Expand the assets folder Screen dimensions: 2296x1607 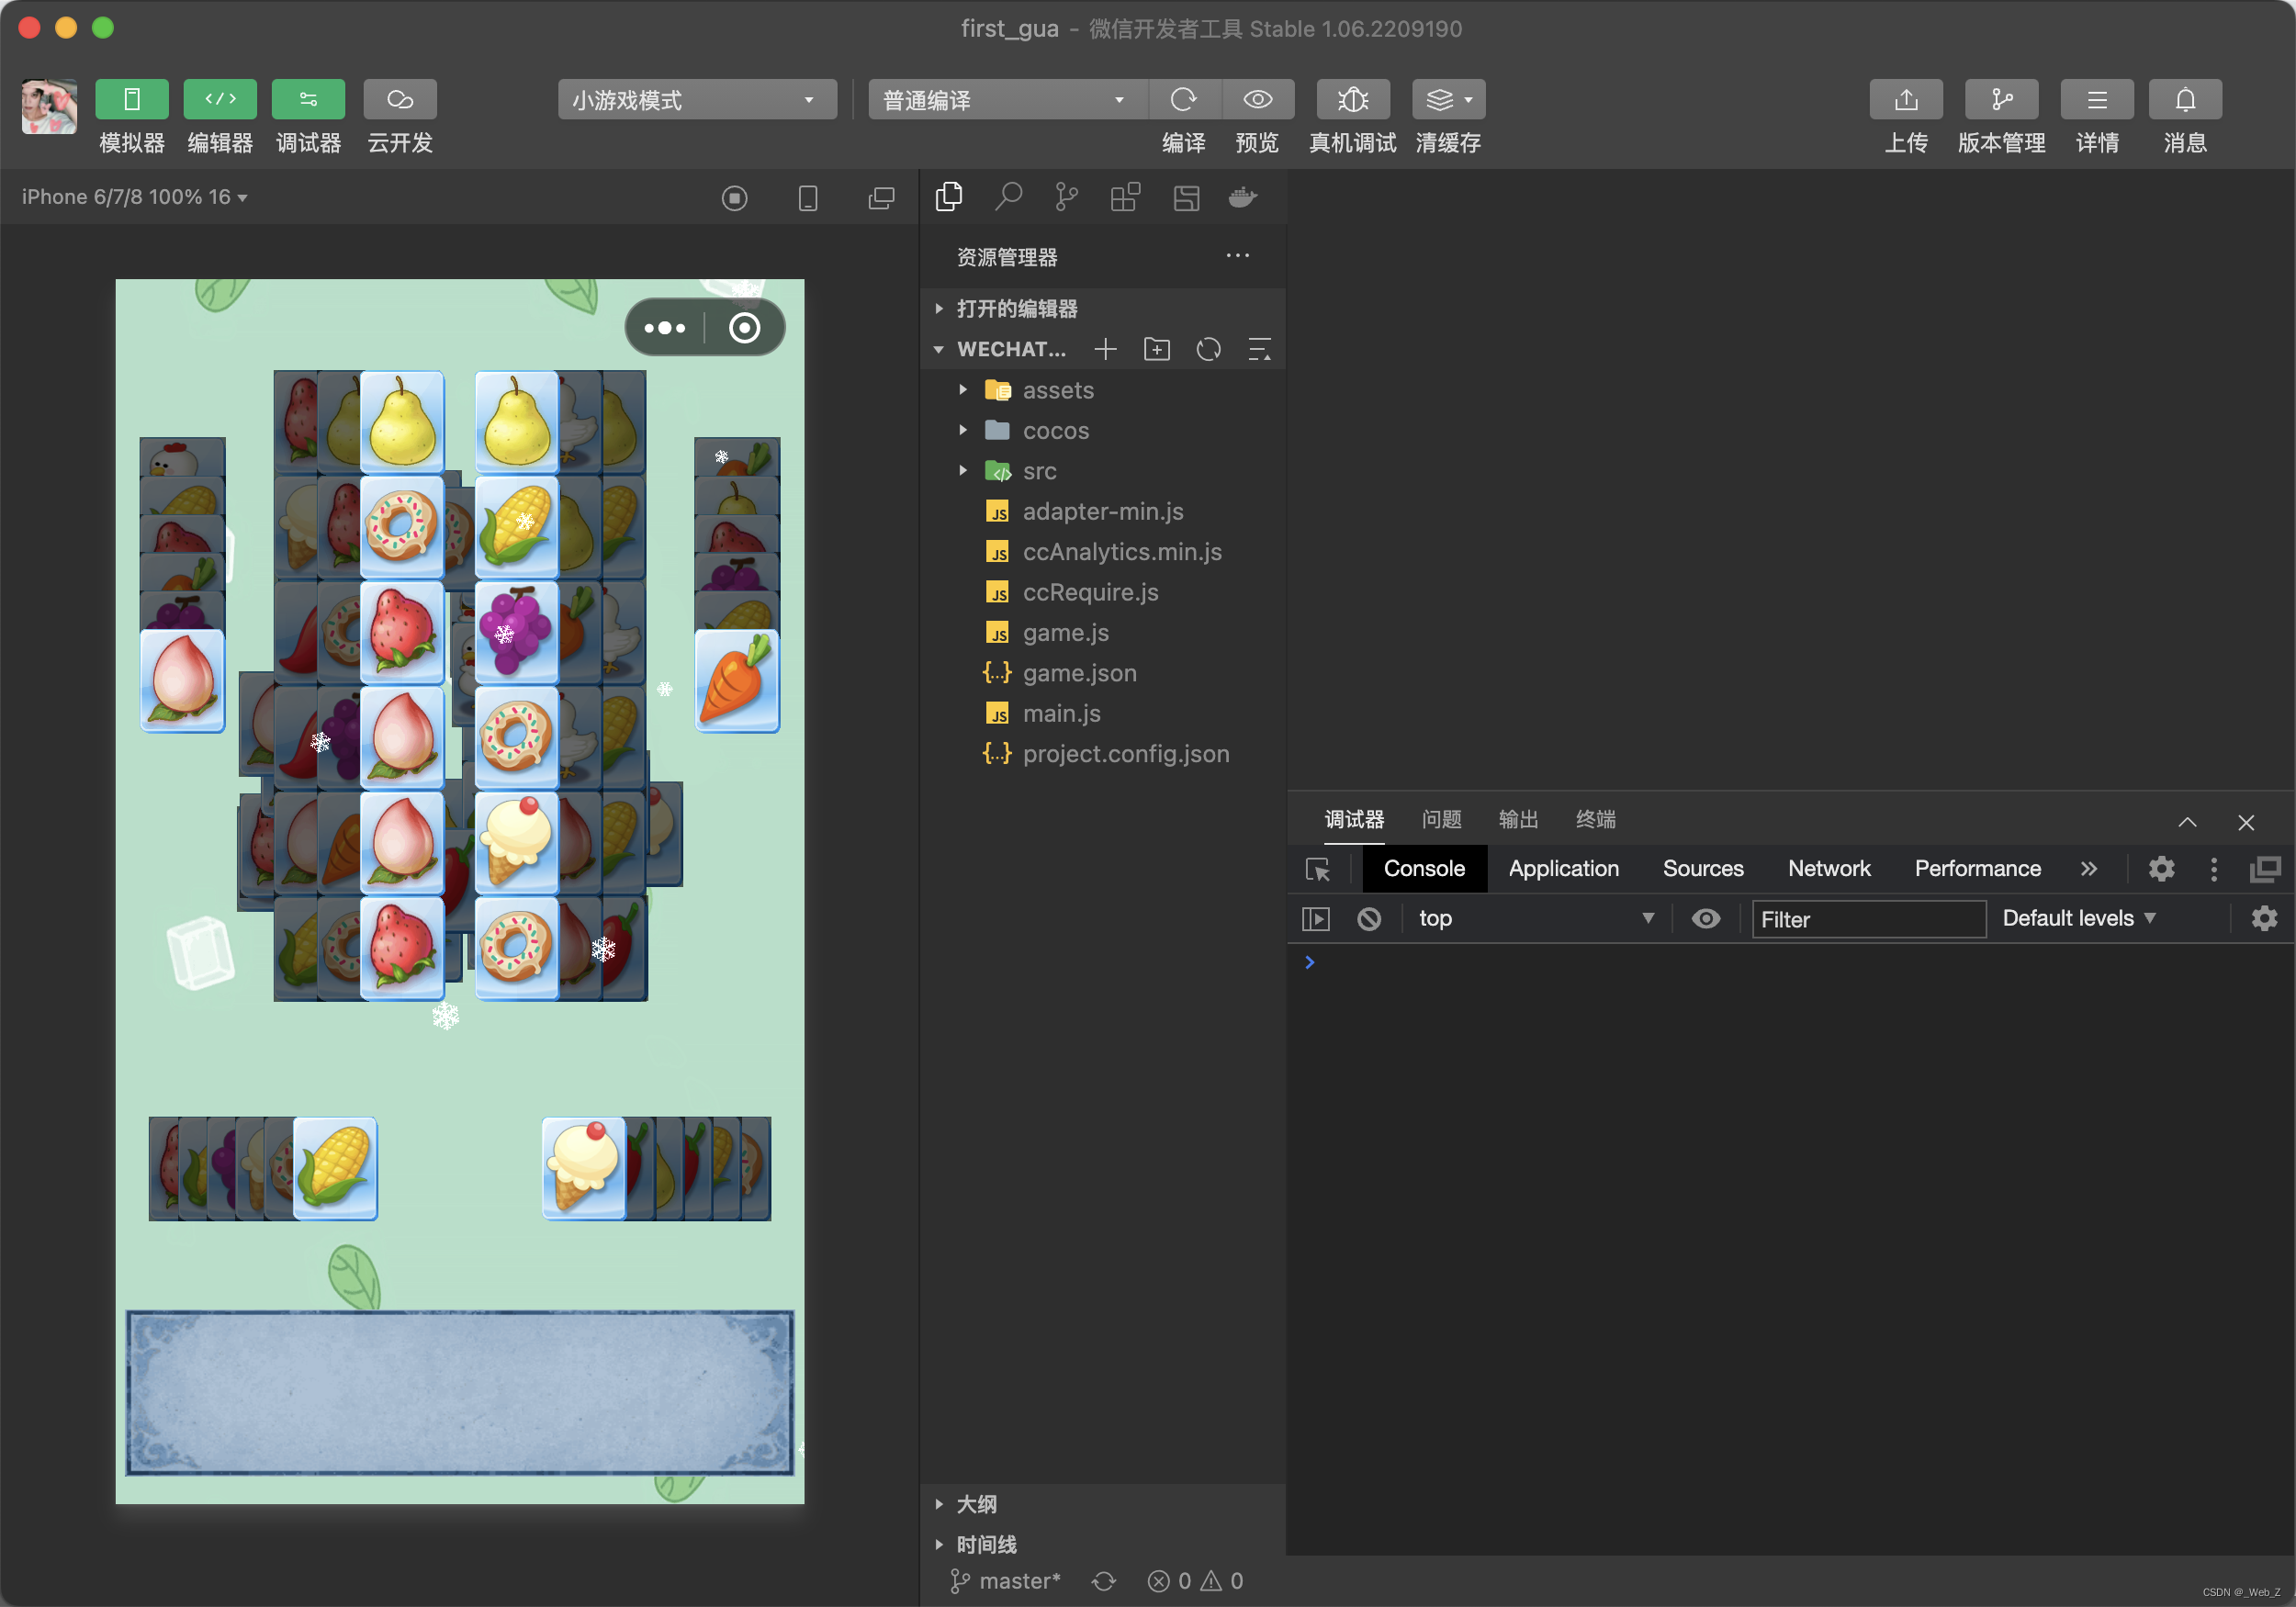point(1057,390)
